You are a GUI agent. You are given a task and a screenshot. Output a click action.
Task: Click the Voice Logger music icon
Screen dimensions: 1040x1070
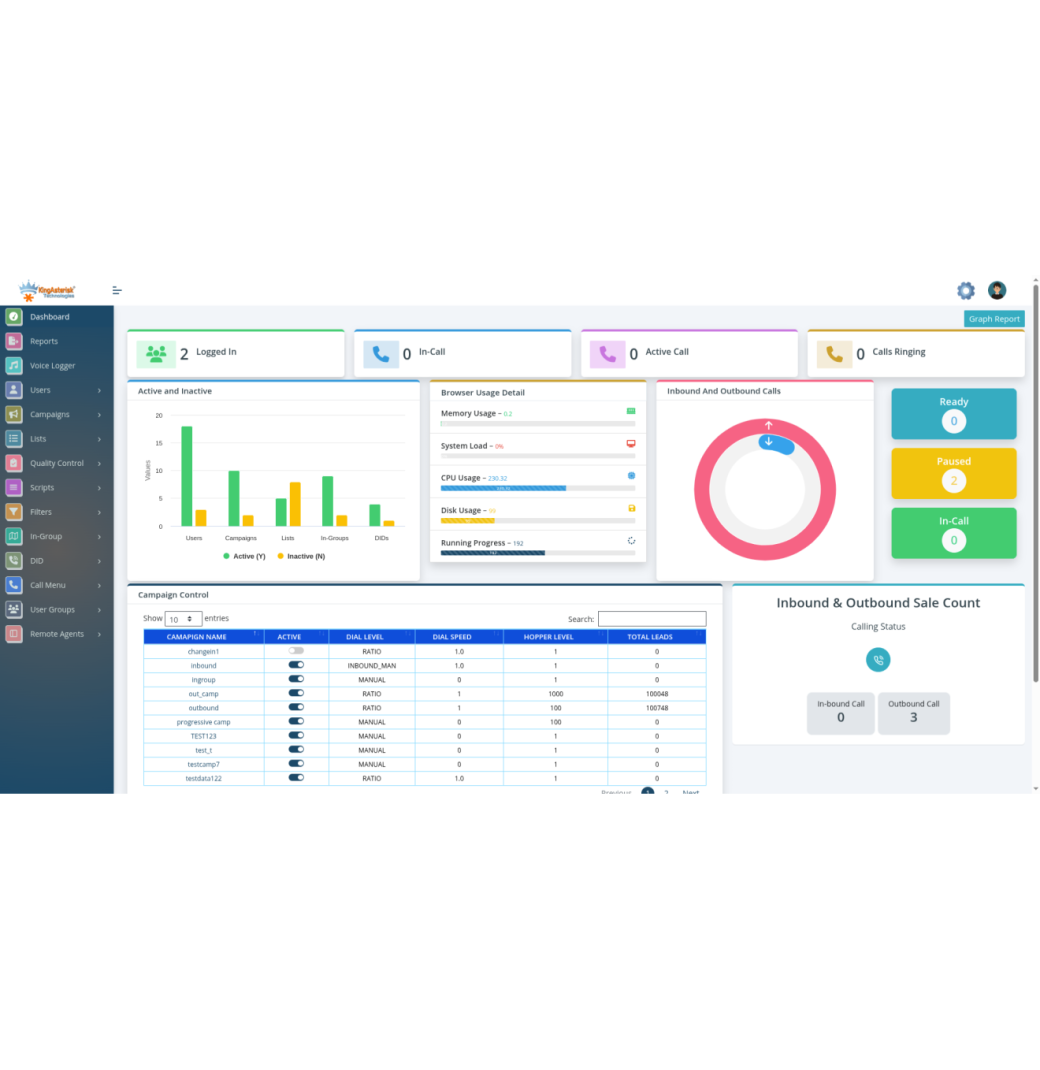point(14,366)
